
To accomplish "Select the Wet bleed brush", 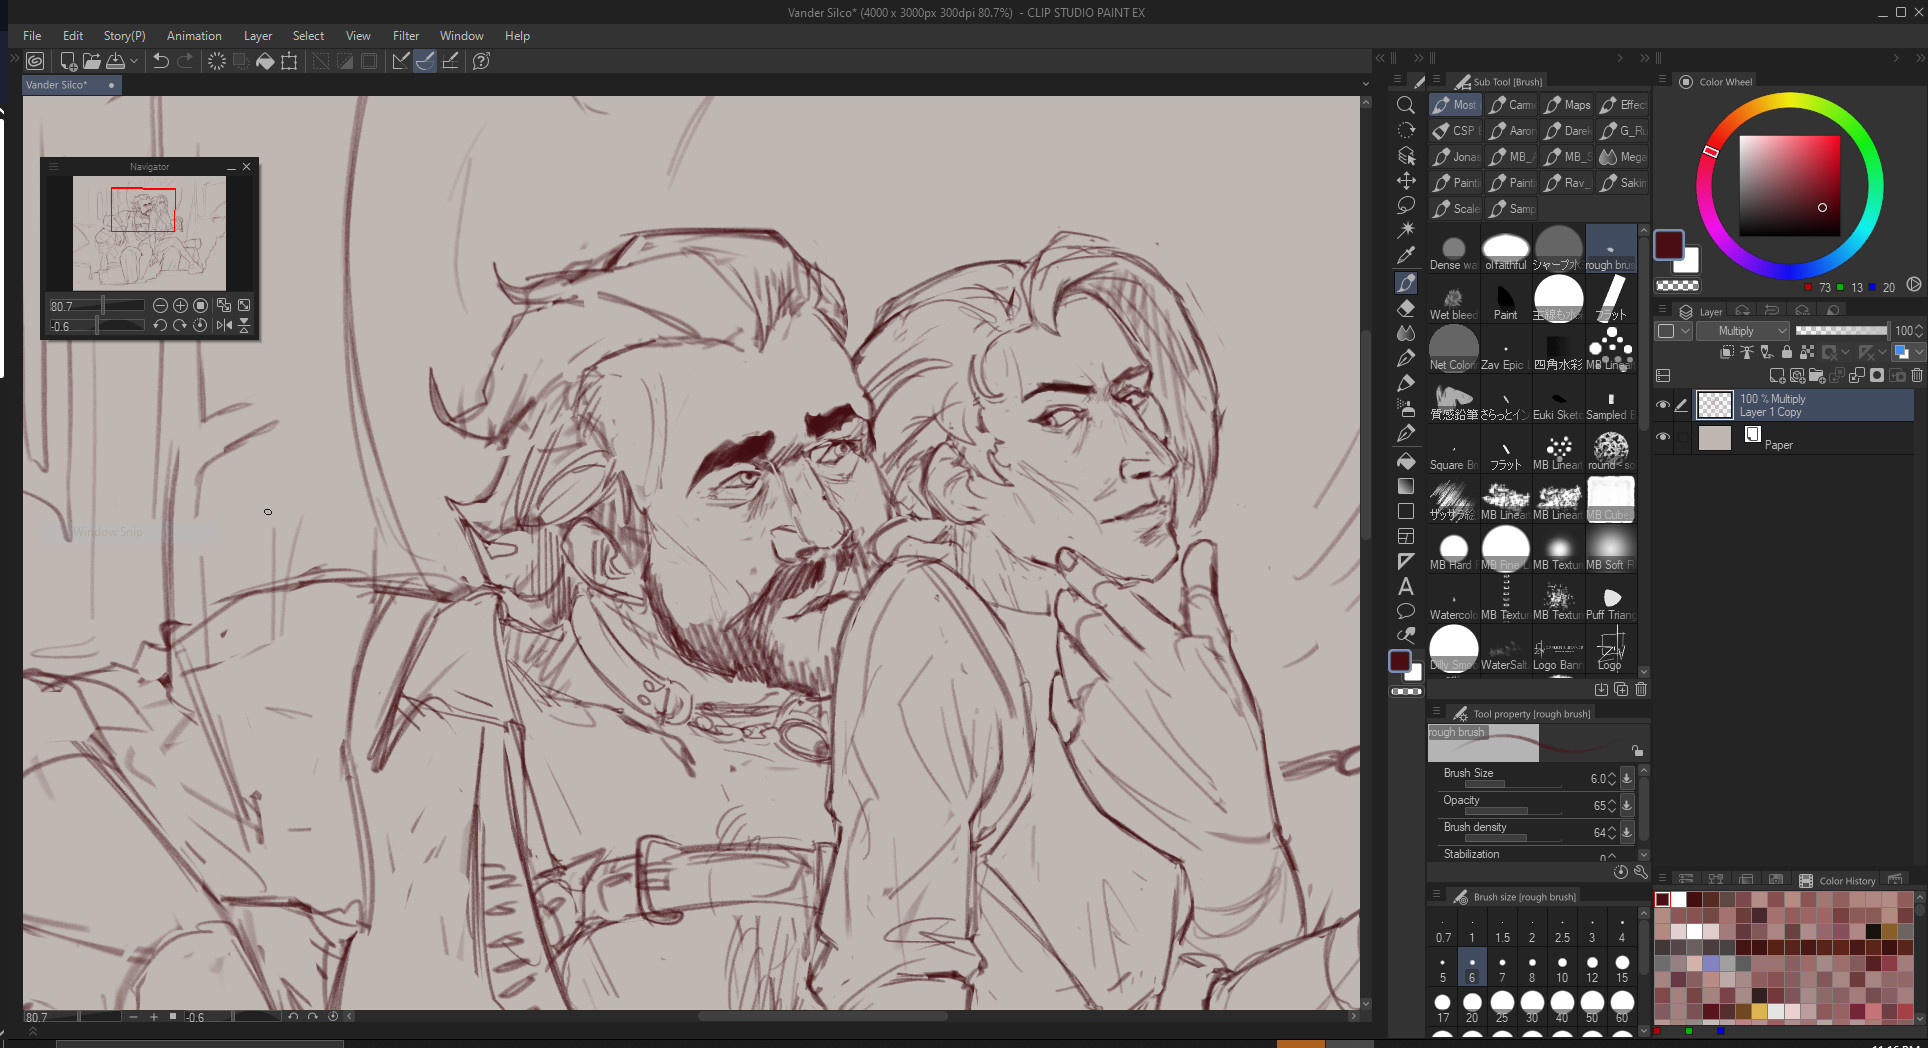I will 1453,299.
